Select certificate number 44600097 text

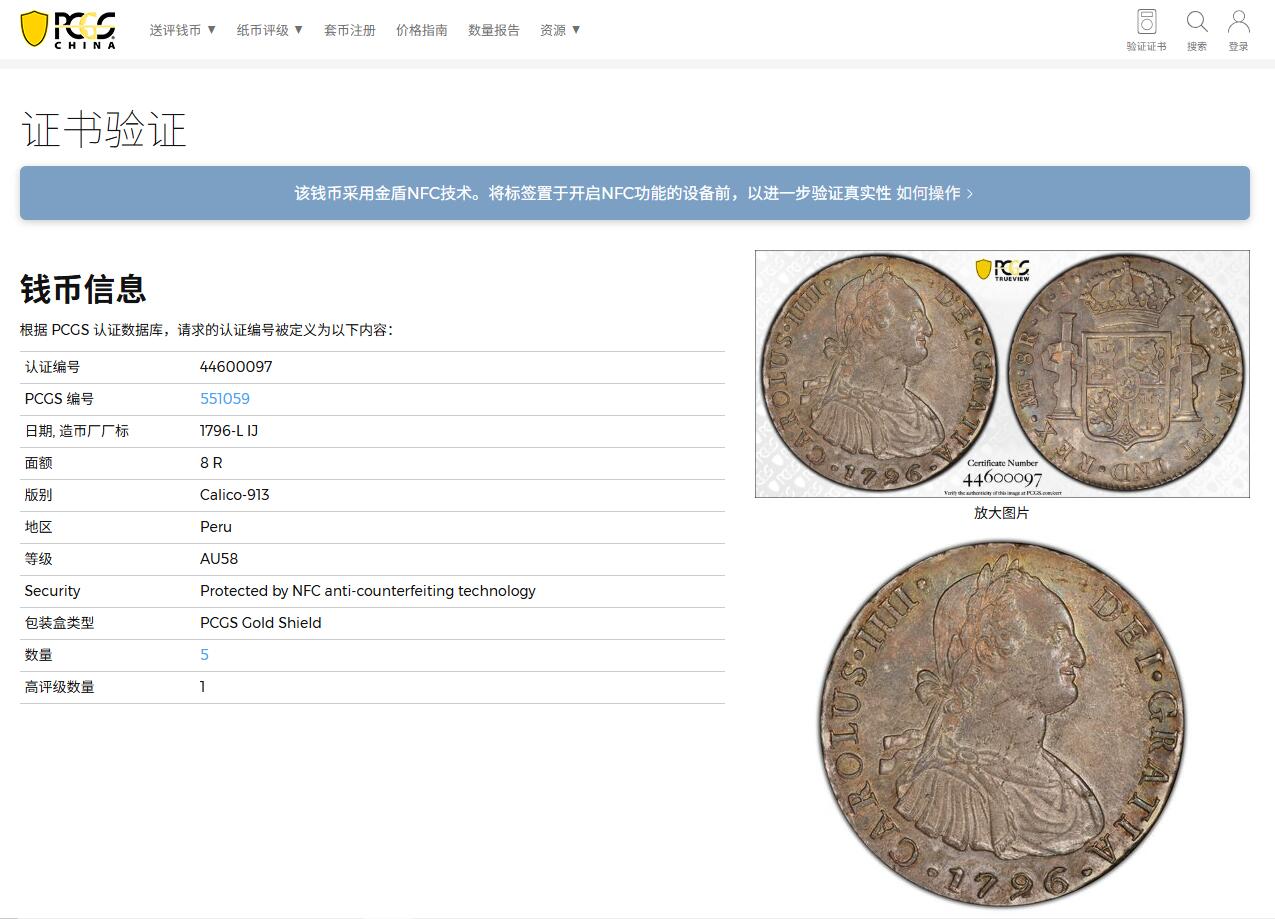[x=236, y=367]
